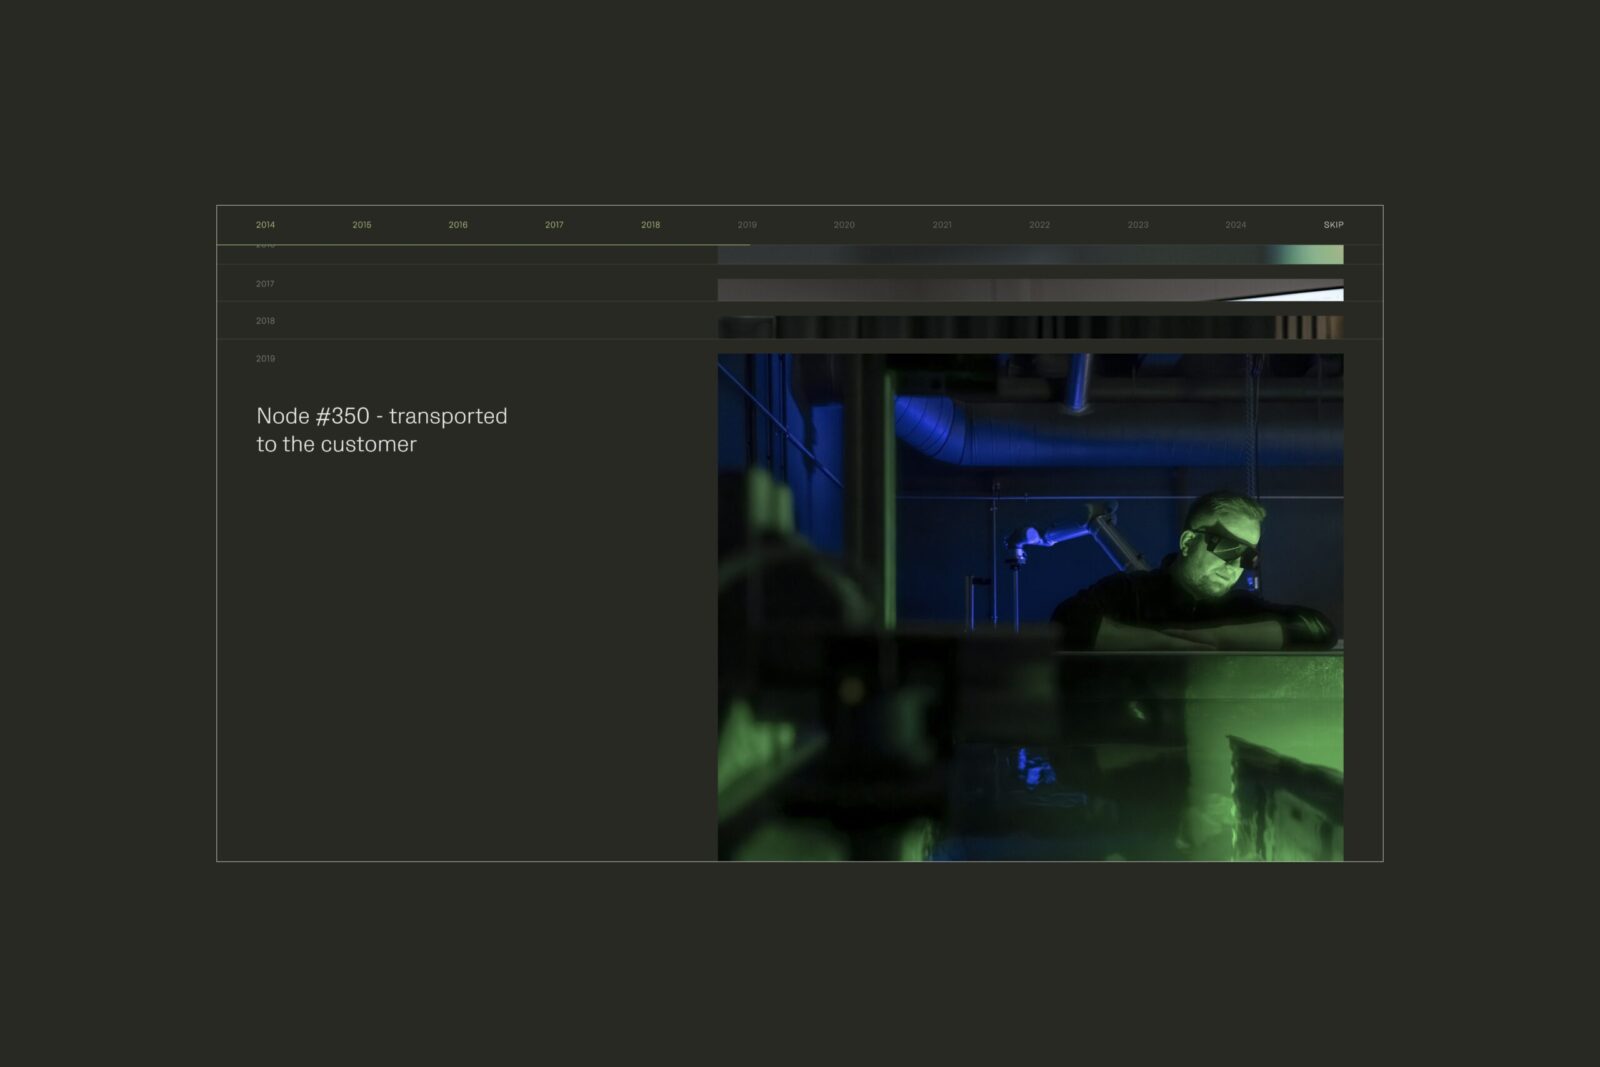The image size is (1600, 1067).
Task: Click 2017 in the top year navigation
Action: pos(554,225)
